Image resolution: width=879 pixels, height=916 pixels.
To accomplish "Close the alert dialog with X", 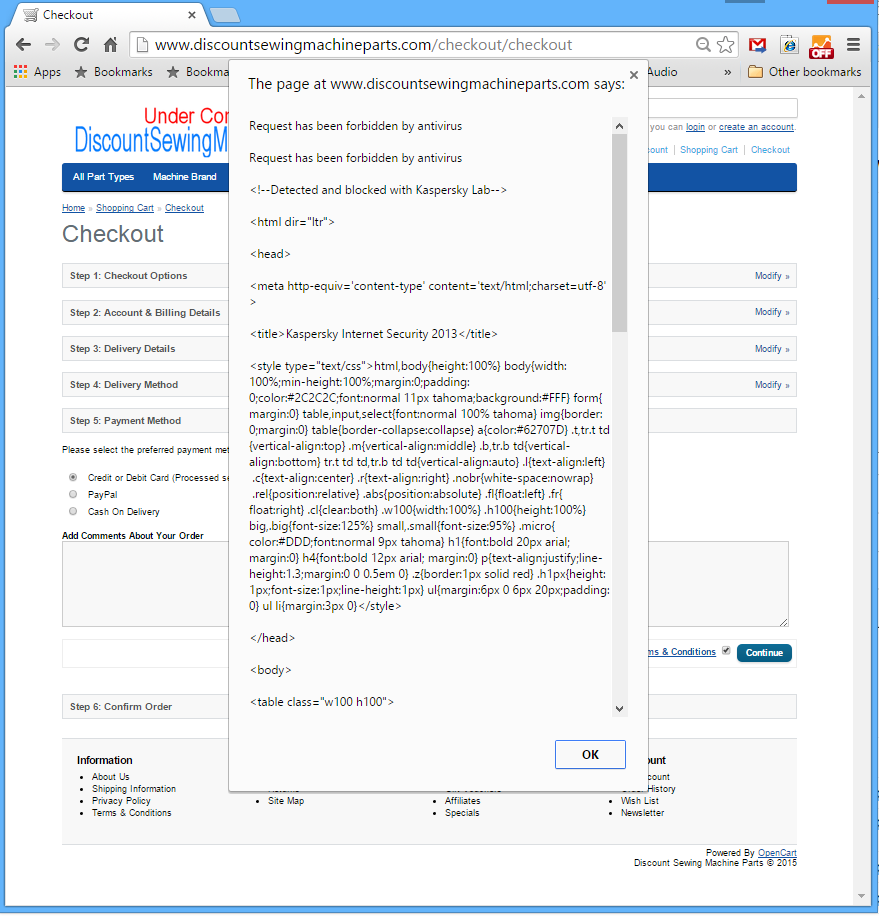I will (634, 75).
